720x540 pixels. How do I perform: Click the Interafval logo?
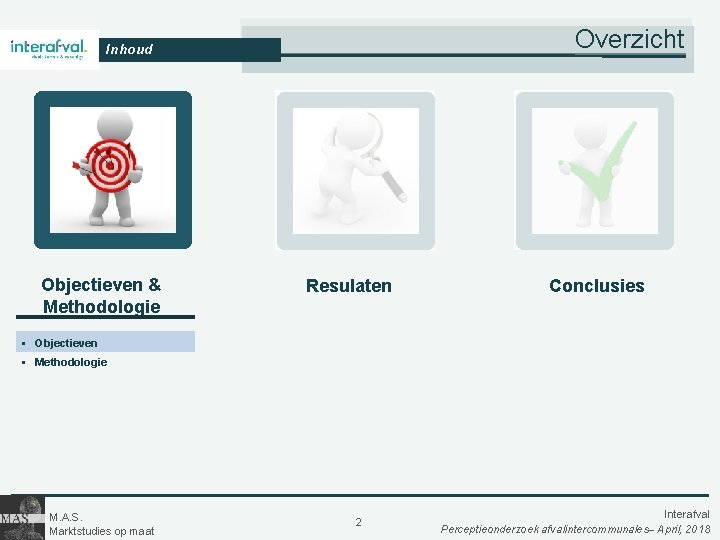tap(48, 49)
